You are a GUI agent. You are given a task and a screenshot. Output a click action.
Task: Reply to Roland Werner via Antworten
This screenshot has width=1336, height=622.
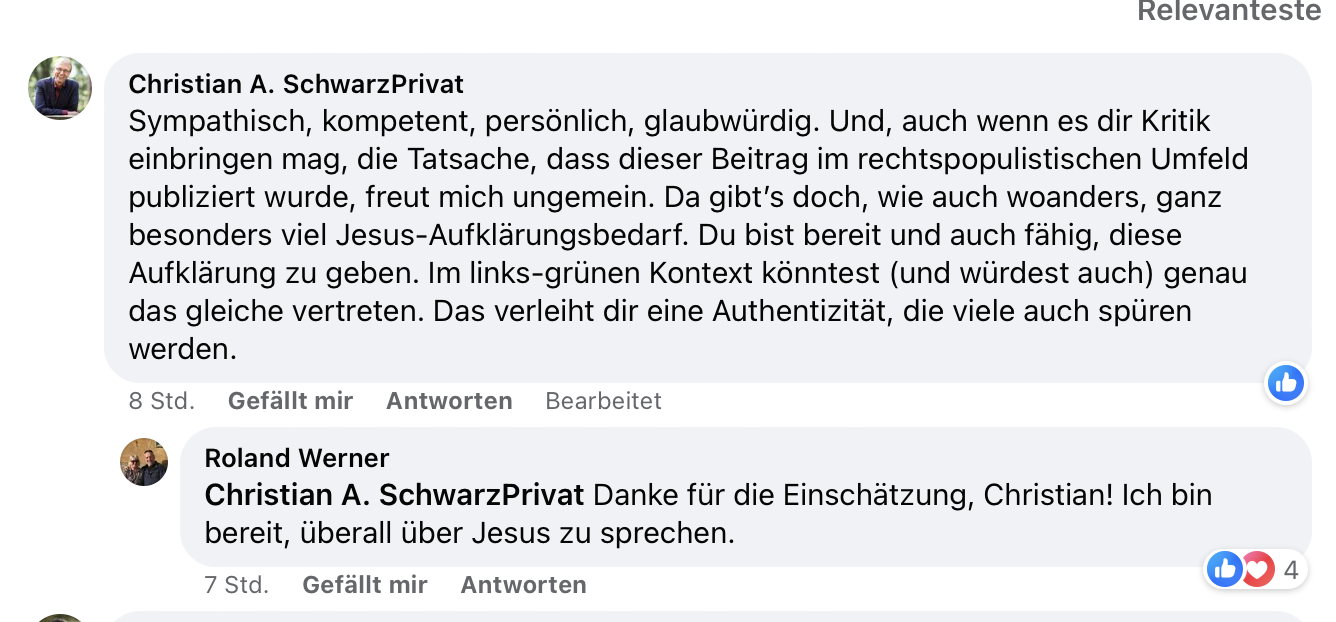[523, 585]
